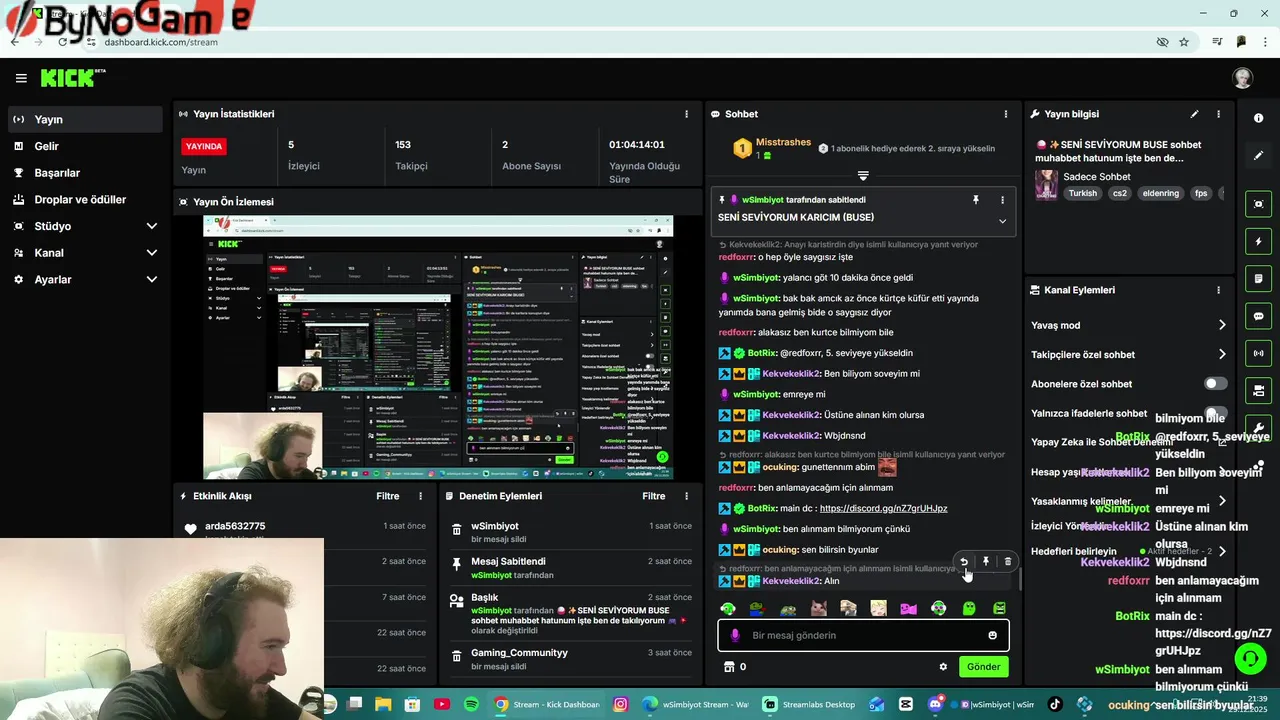The width and height of the screenshot is (1280, 720).
Task: Open Yayın bilgisi panel options menu
Action: (1218, 114)
